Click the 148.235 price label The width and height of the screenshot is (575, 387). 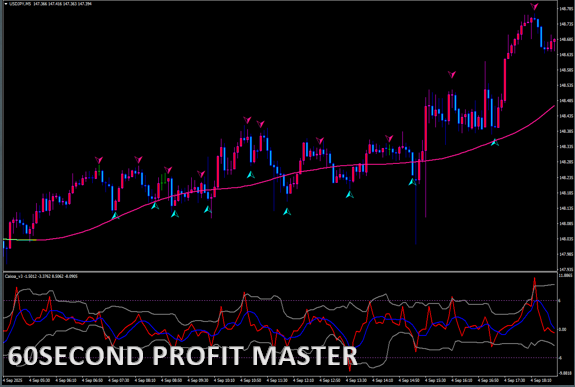pos(566,177)
